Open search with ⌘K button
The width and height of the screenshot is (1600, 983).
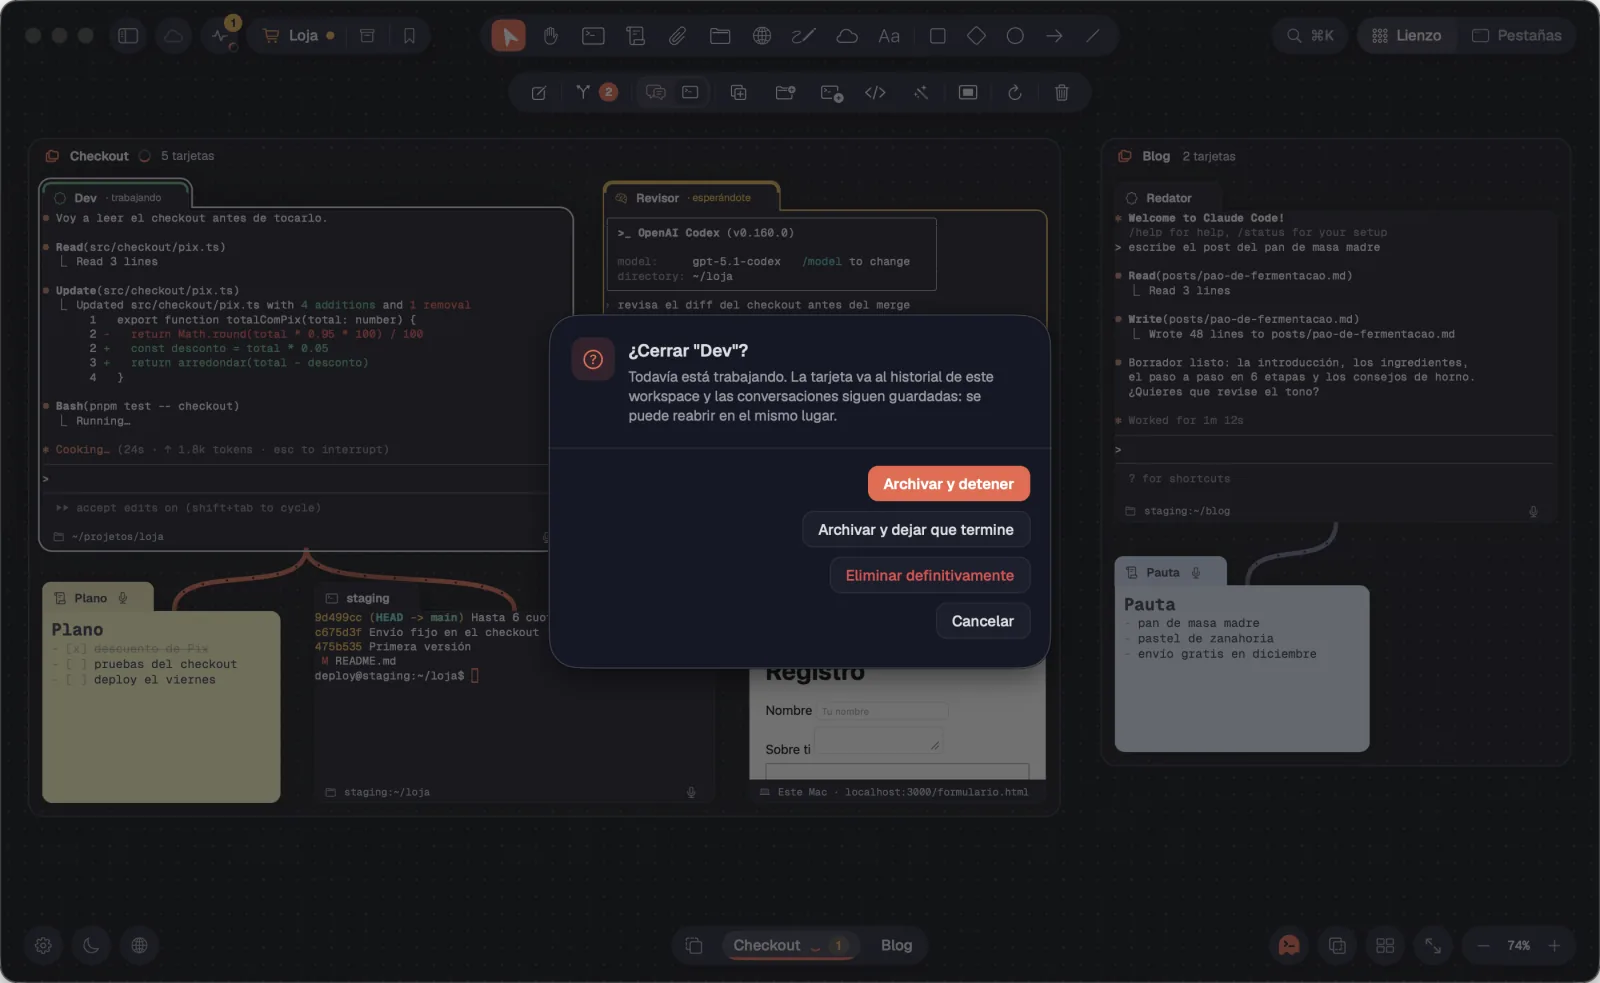coord(1310,36)
